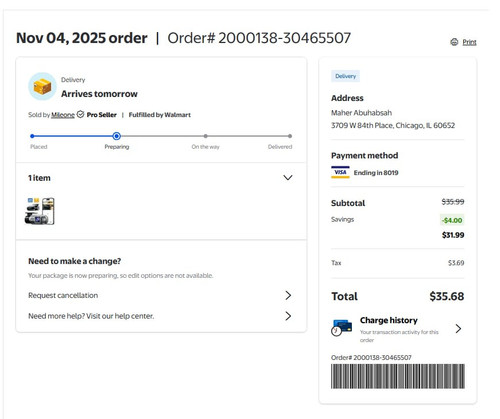
Task: Click the Charge history credit card icon
Action: point(342,328)
